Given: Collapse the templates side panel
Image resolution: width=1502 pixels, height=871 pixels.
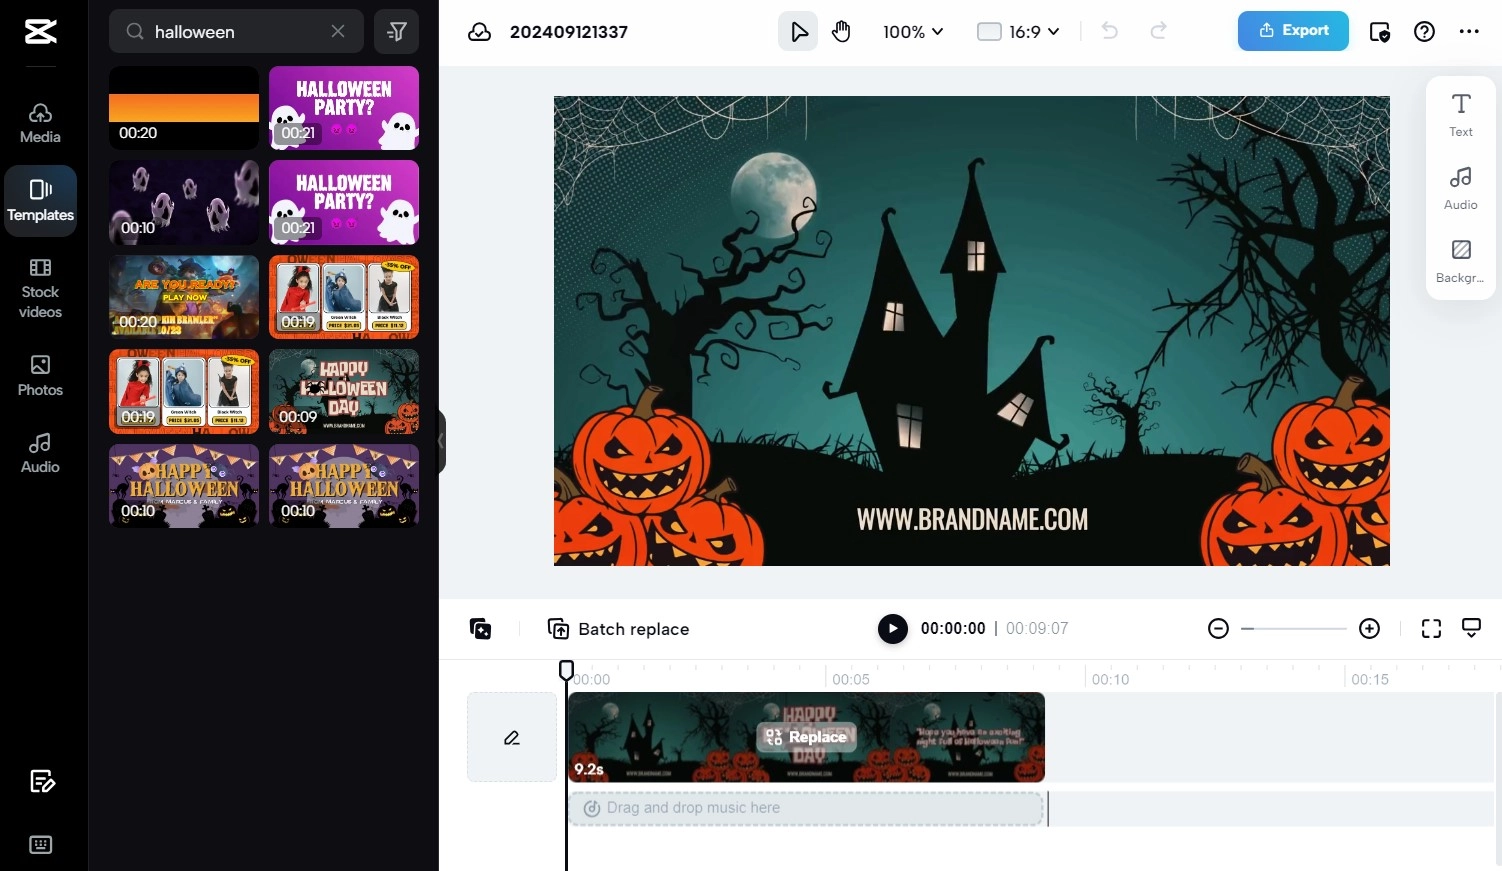Looking at the screenshot, I should click(440, 441).
